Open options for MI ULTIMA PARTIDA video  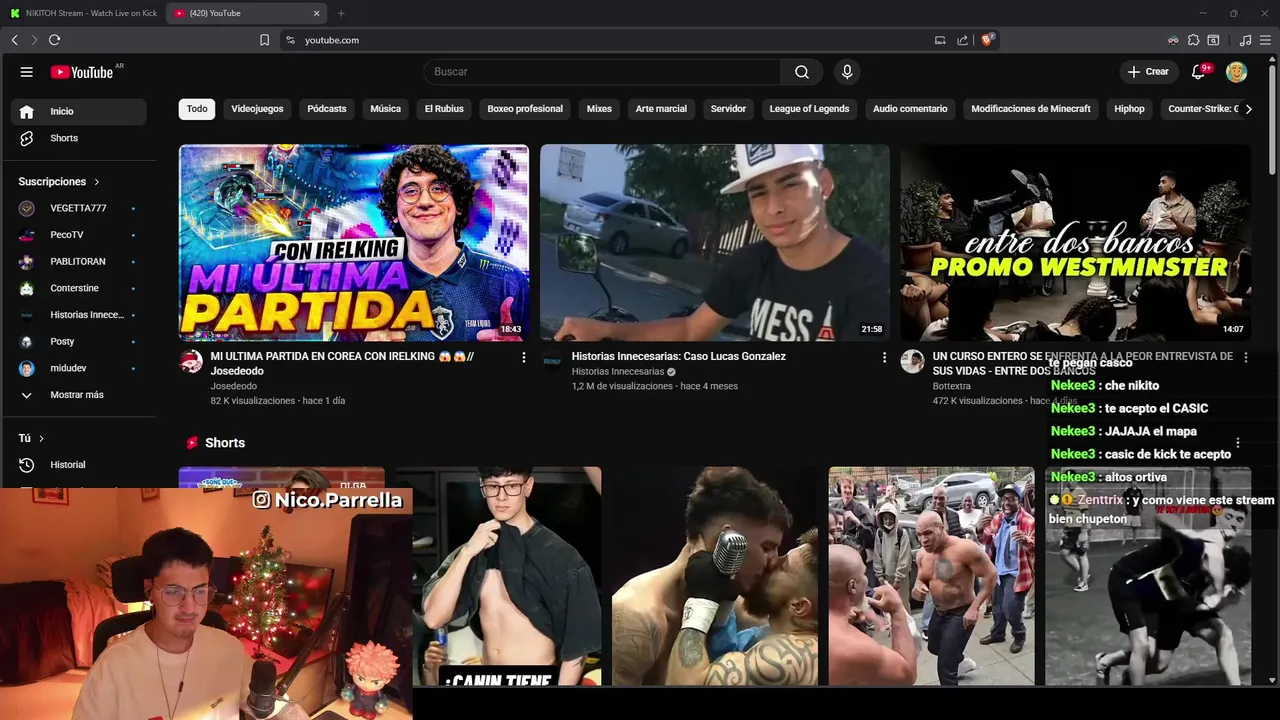[524, 357]
